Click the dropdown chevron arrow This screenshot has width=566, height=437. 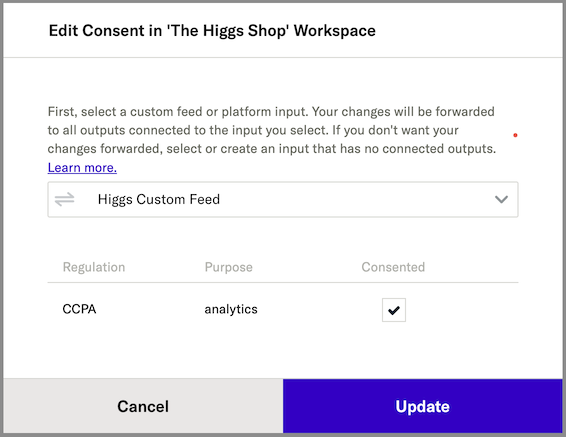coord(501,199)
